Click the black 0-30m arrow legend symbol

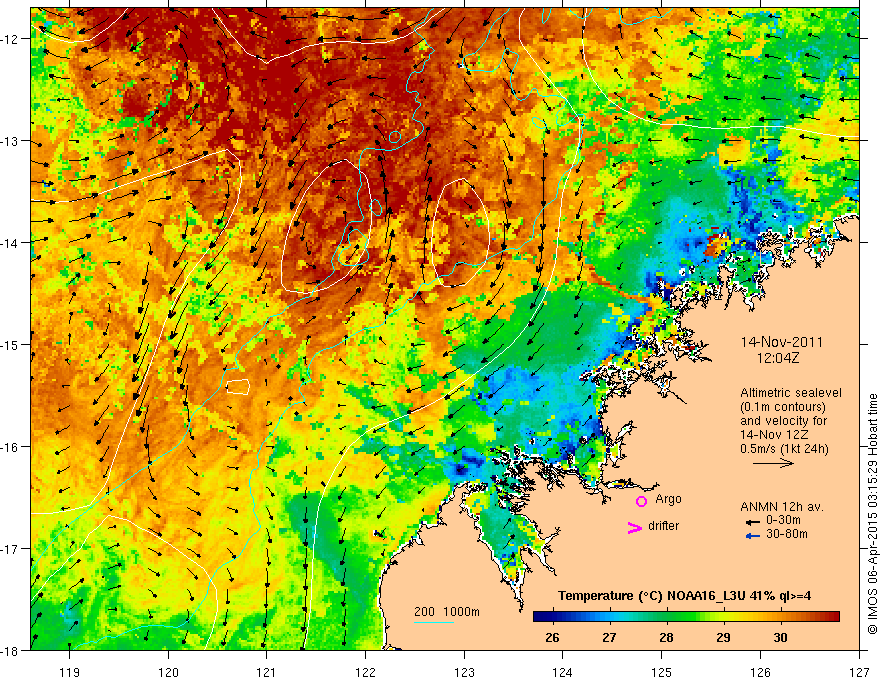point(752,522)
